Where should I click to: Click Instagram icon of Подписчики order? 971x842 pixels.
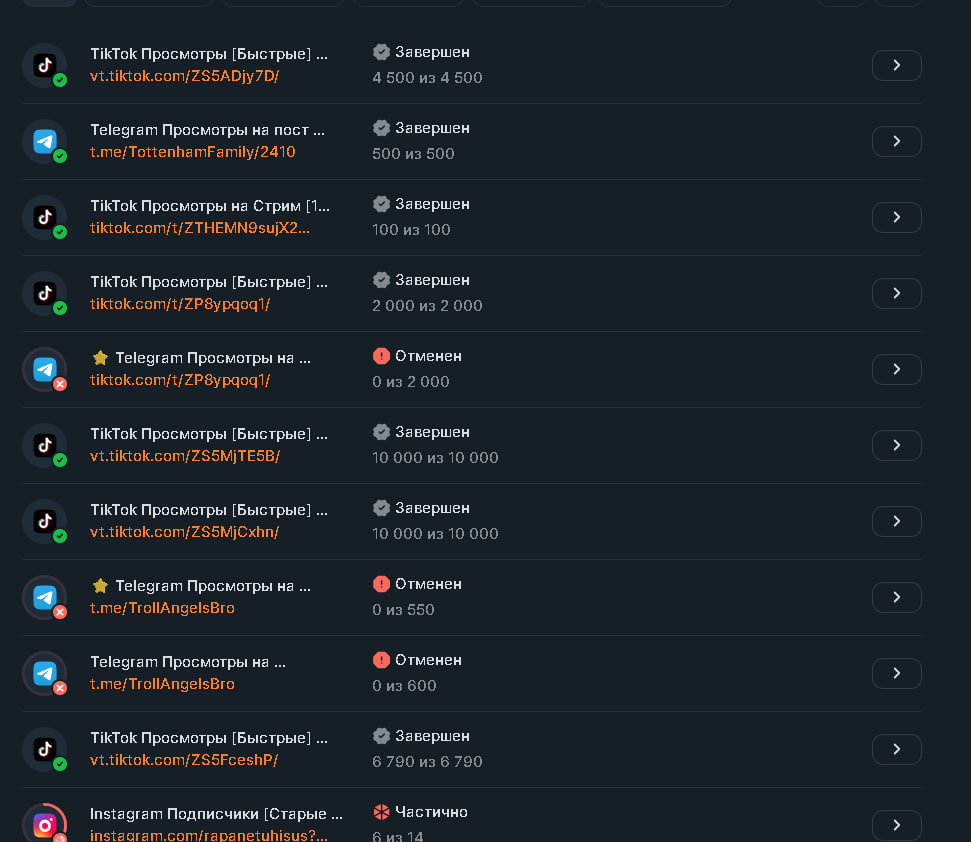44,825
